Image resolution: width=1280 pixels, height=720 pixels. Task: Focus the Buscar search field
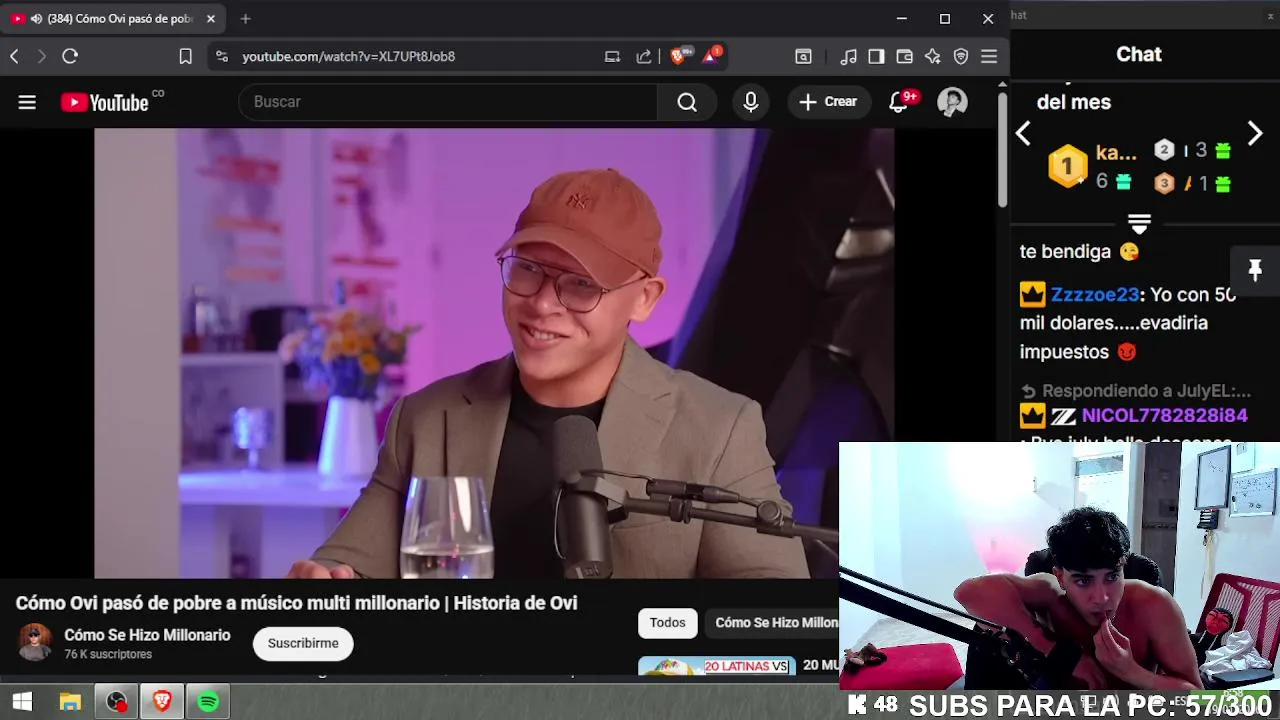point(448,102)
